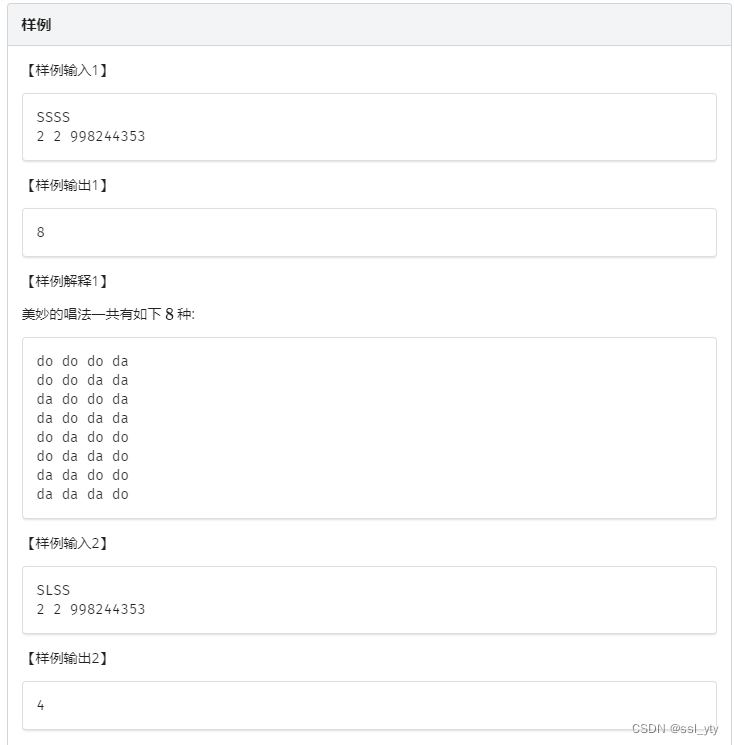Click the SSSS input line in sample 1
This screenshot has width=734, height=745.
(x=53, y=117)
